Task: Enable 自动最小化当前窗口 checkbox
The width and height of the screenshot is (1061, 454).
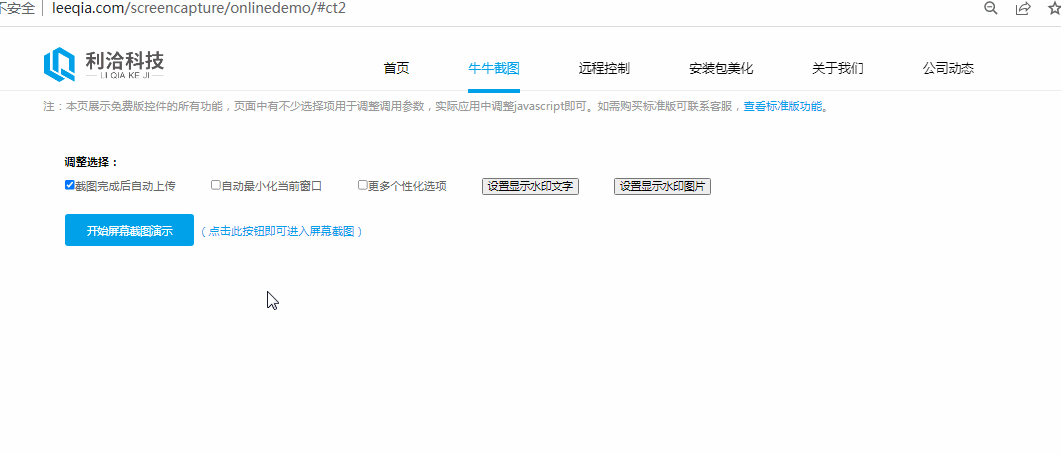Action: coord(216,185)
